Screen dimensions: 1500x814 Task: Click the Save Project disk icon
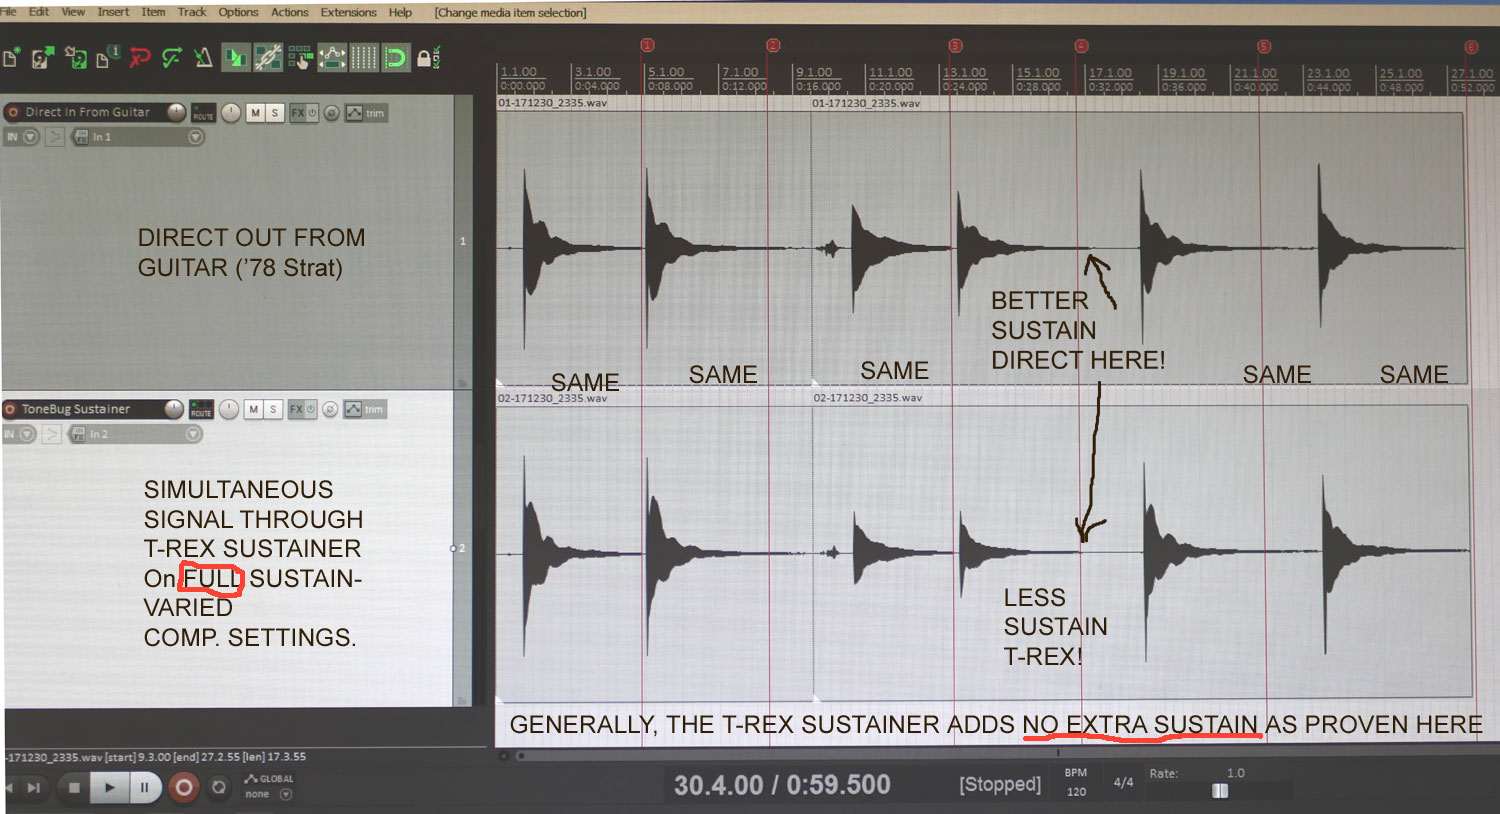[x=75, y=57]
